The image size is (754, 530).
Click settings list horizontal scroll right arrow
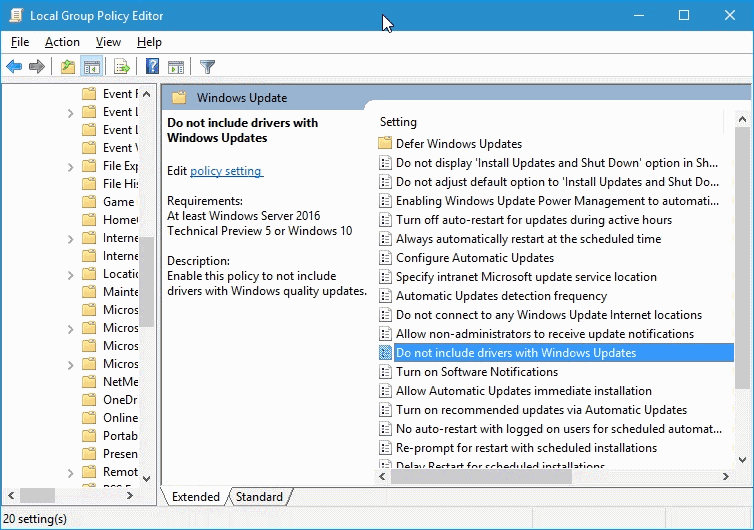726,477
